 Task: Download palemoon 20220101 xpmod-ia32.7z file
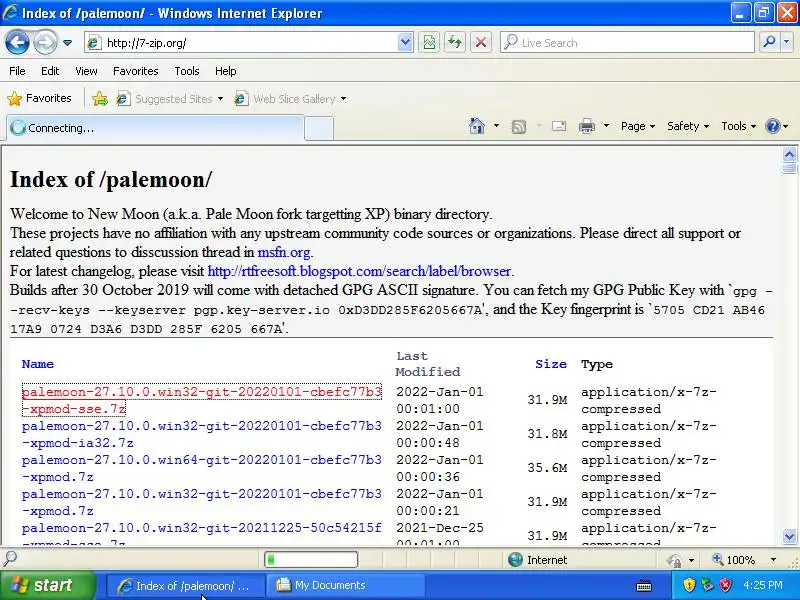202,434
